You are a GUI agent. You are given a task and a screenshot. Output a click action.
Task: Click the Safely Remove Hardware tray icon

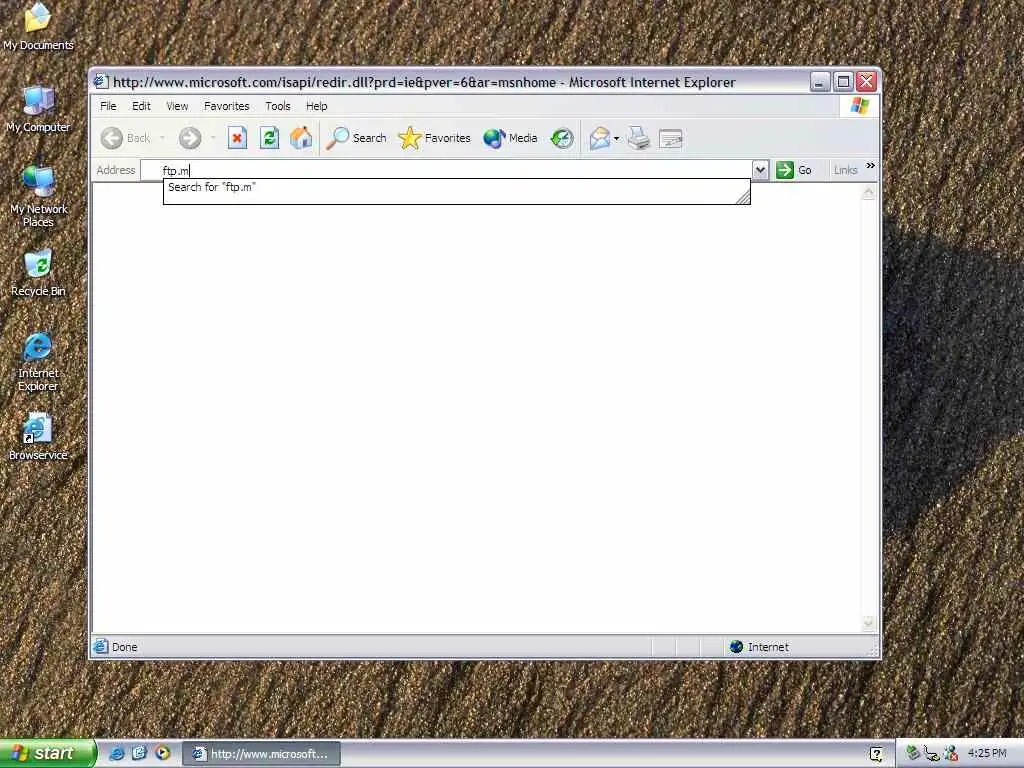tap(913, 753)
